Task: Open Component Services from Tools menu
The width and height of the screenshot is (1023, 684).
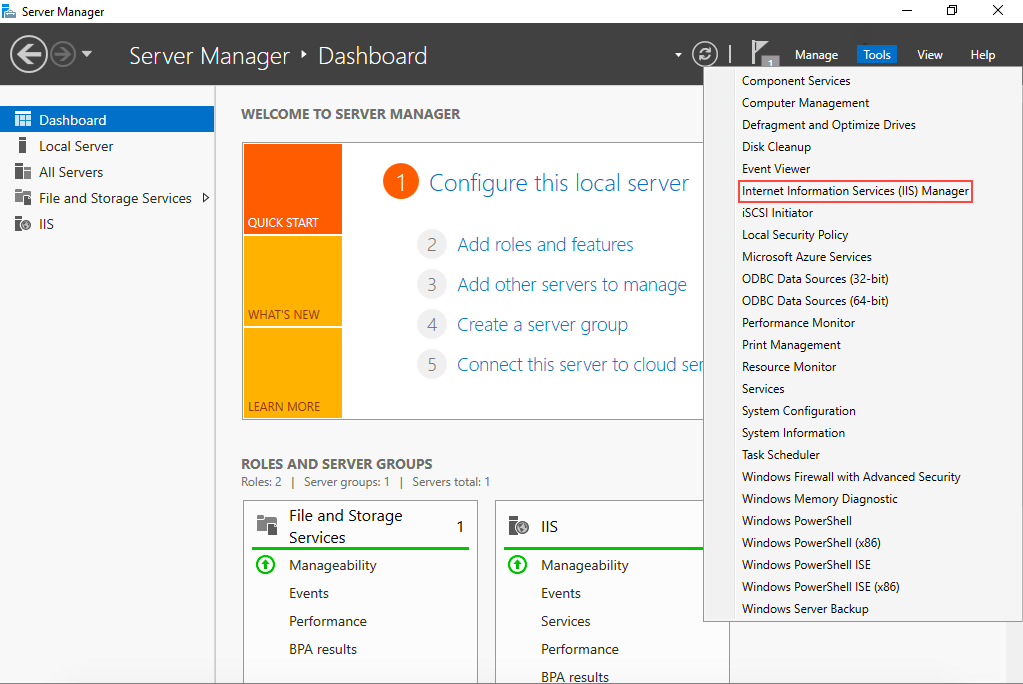Action: [796, 81]
